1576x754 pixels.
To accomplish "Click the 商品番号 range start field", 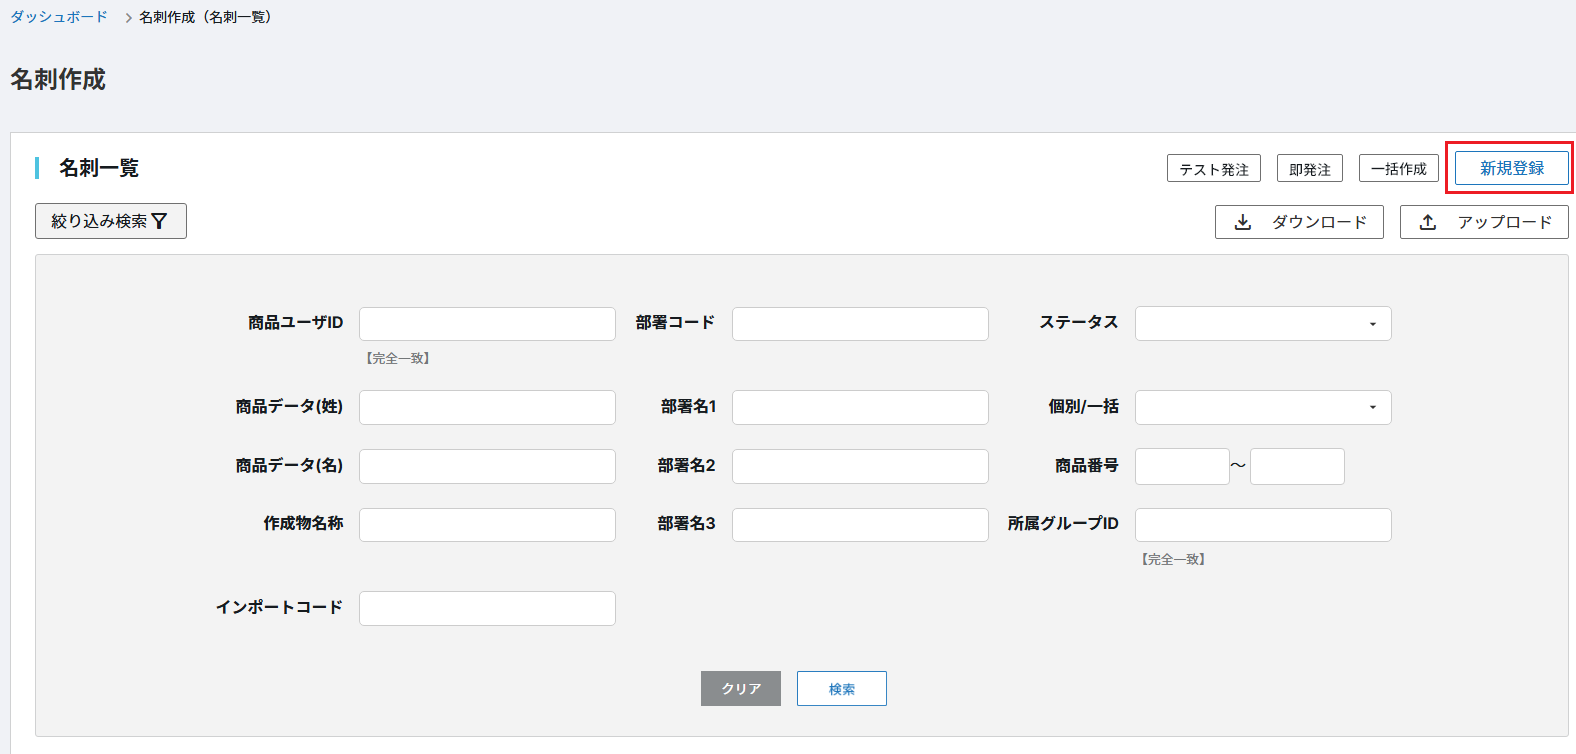I will [x=1181, y=466].
